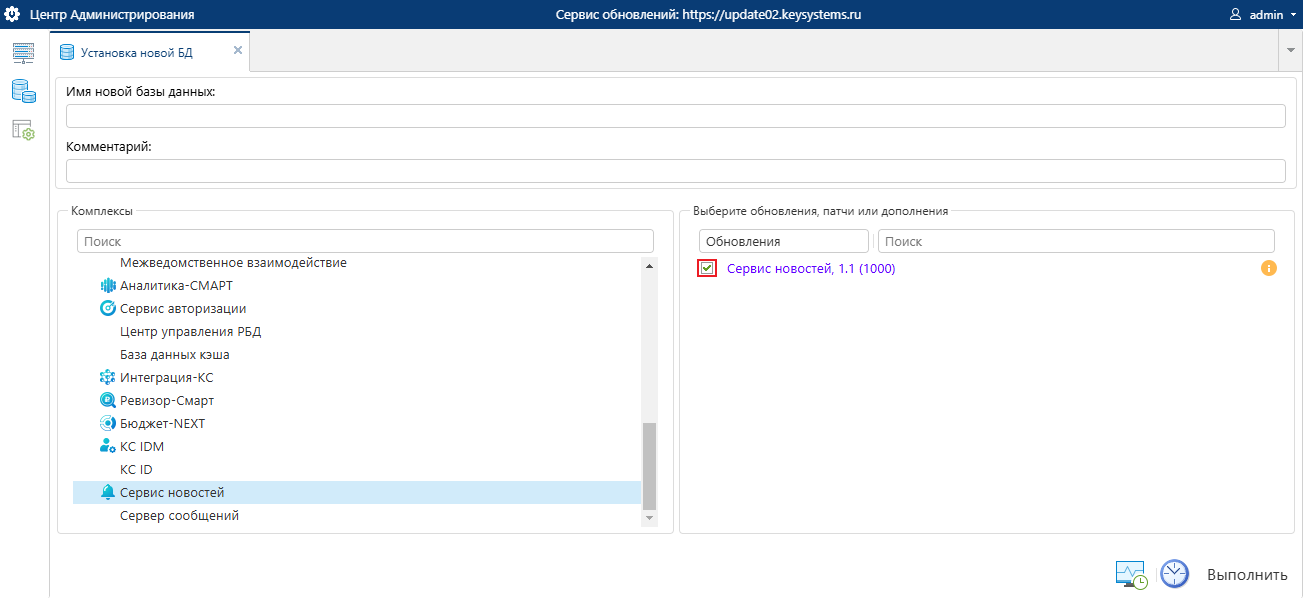
Task: Select Сервер сообщений in the list
Action: [x=179, y=516]
